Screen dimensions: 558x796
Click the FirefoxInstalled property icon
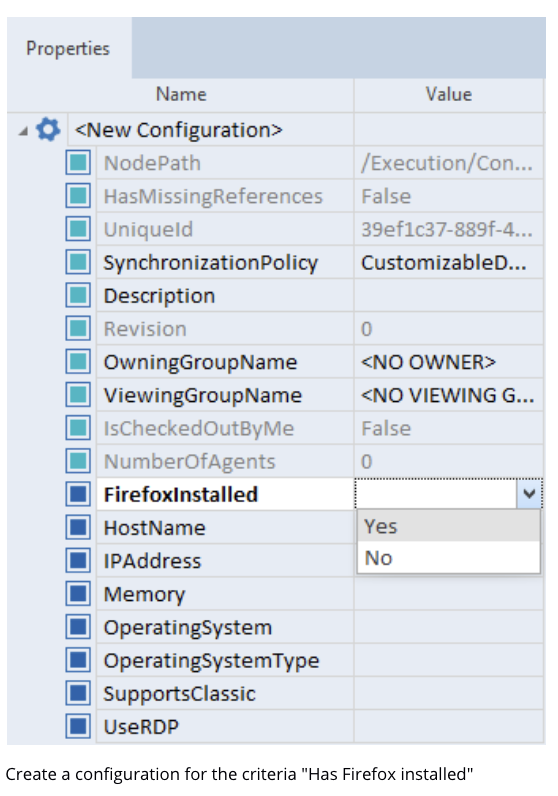point(78,494)
